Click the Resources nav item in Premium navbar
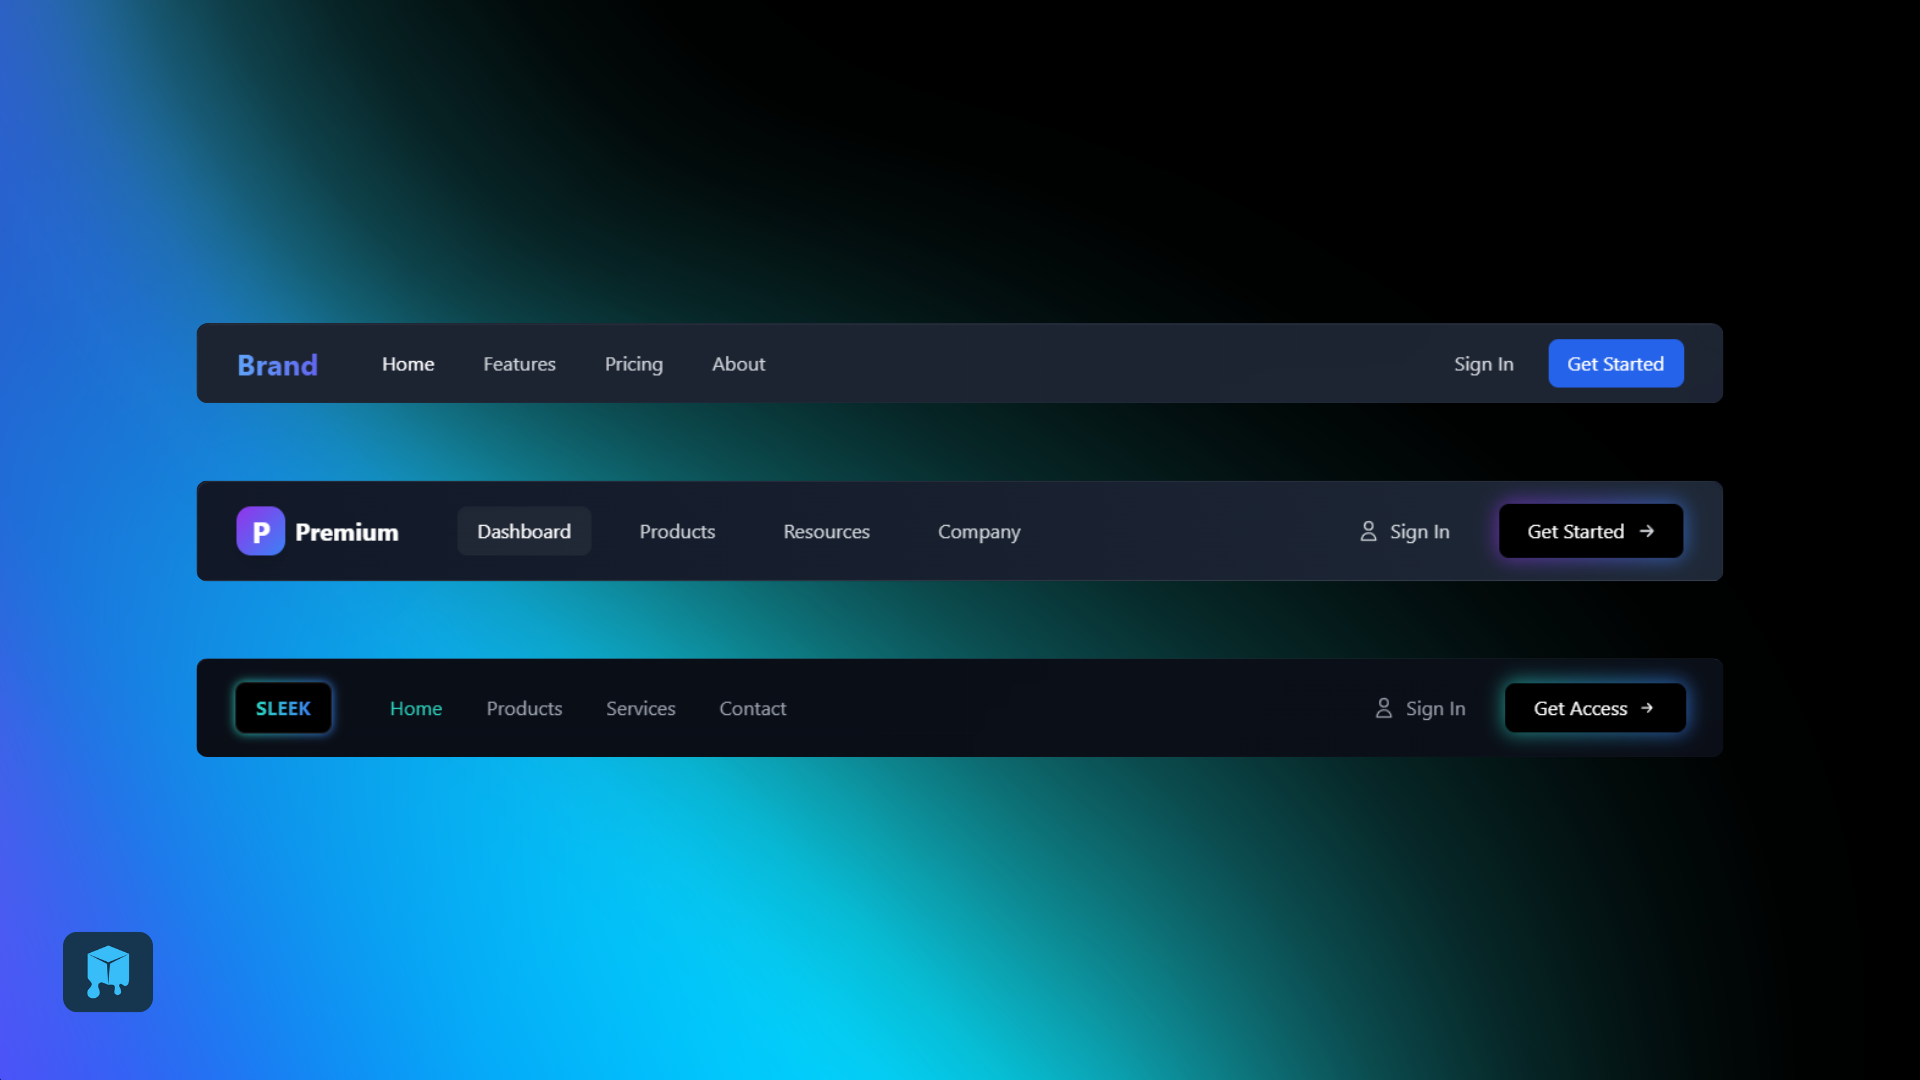Screen dimensions: 1920x1080 [827, 530]
